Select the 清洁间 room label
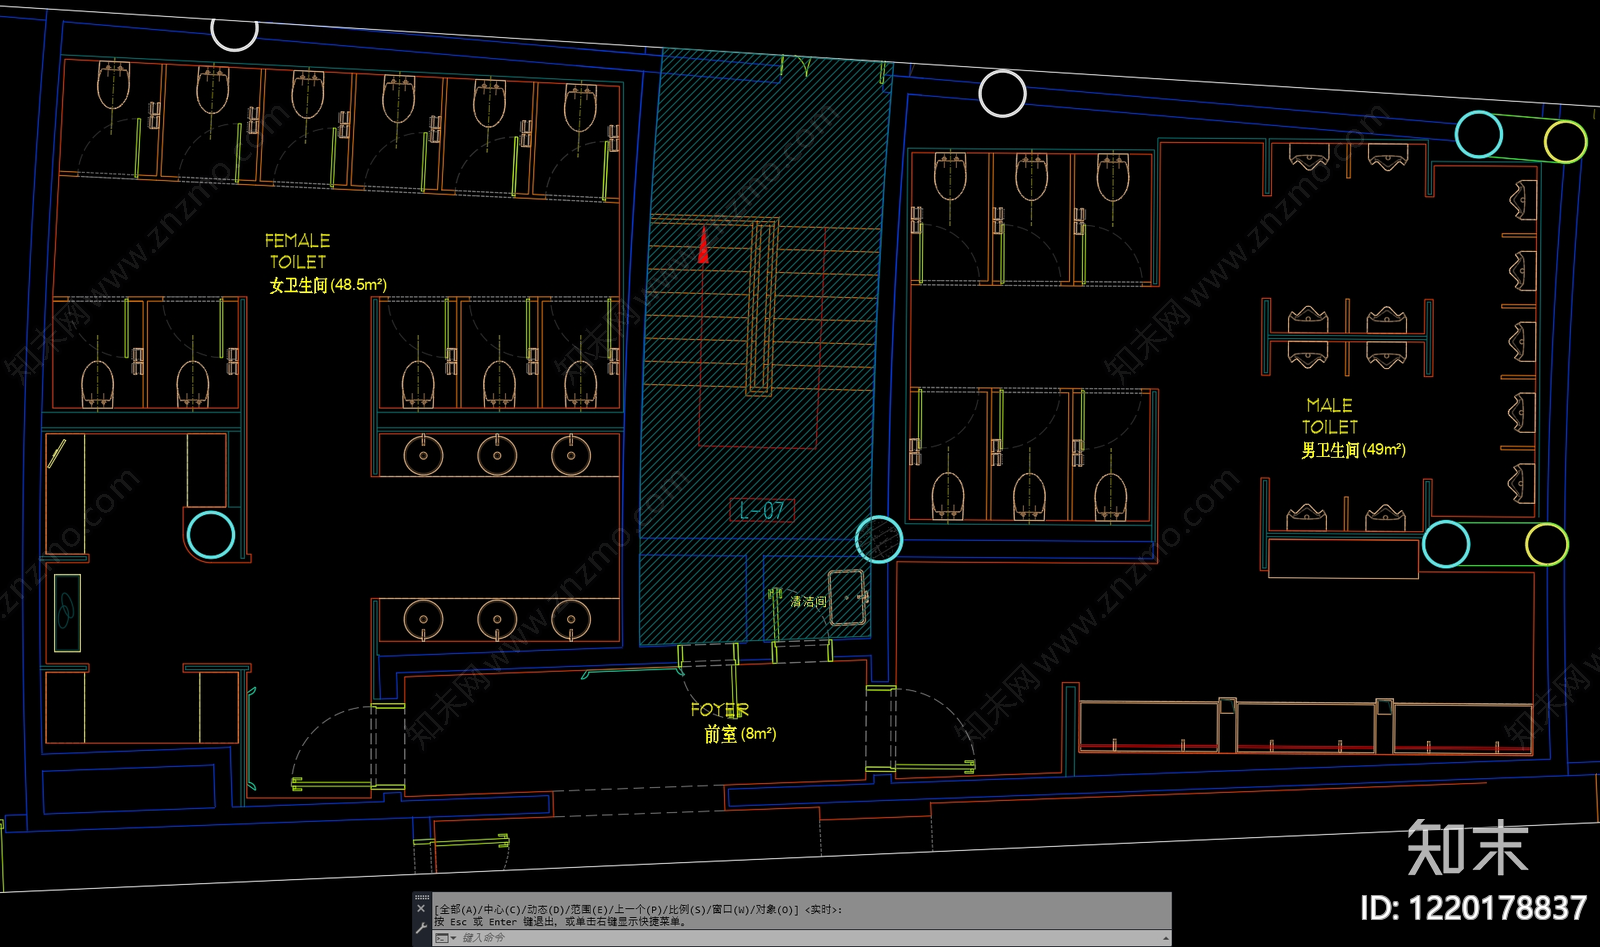This screenshot has height=947, width=1600. click(808, 601)
